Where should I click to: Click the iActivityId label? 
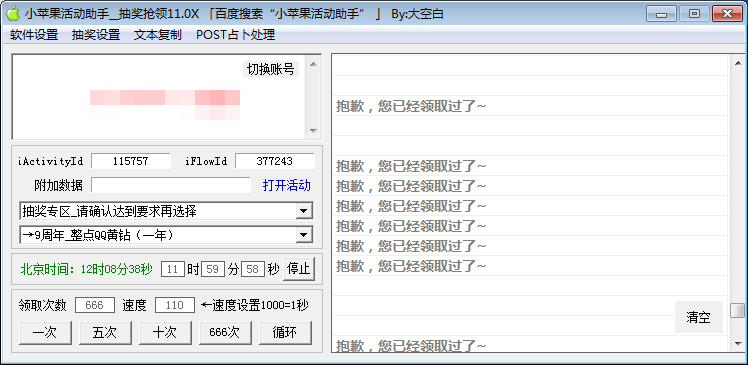[51, 161]
